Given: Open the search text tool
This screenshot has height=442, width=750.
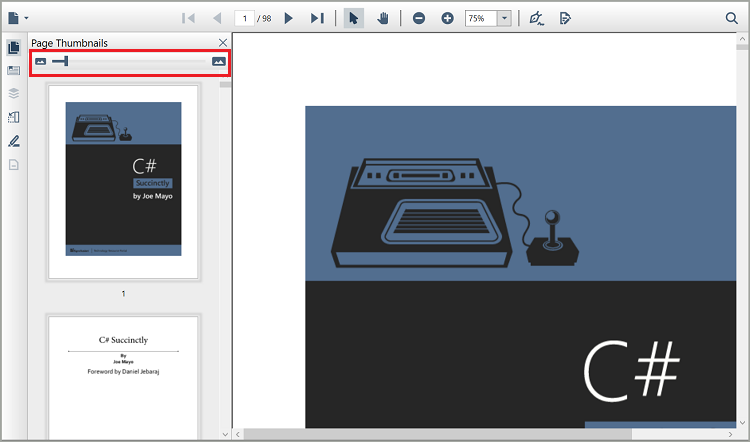Looking at the screenshot, I should (x=732, y=18).
